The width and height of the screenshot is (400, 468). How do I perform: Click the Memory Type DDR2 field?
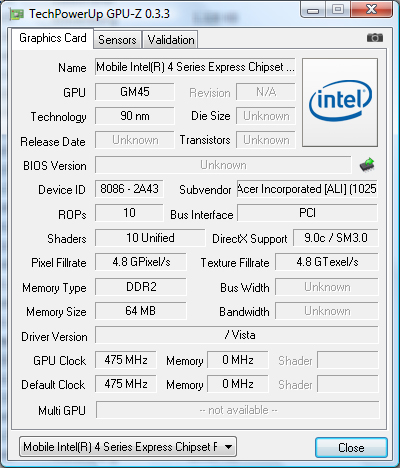(x=141, y=287)
